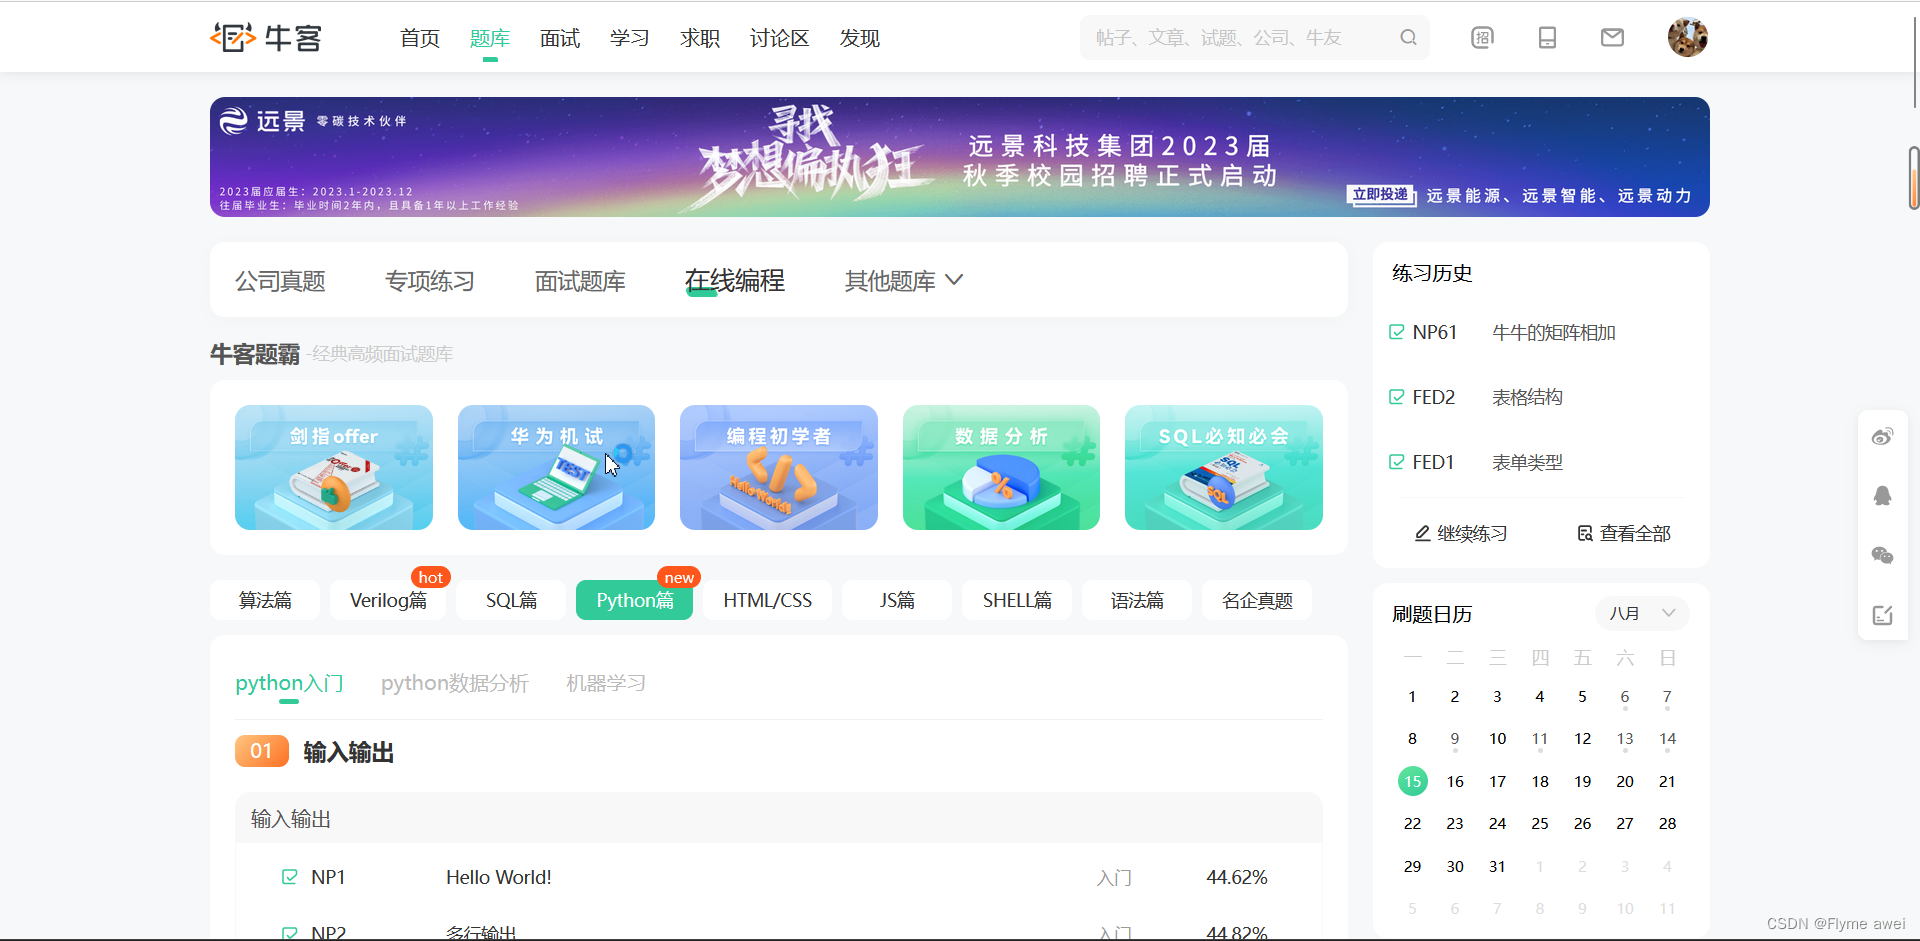Click the 继续练习 pencil button
This screenshot has width=1920, height=941.
click(x=1460, y=534)
